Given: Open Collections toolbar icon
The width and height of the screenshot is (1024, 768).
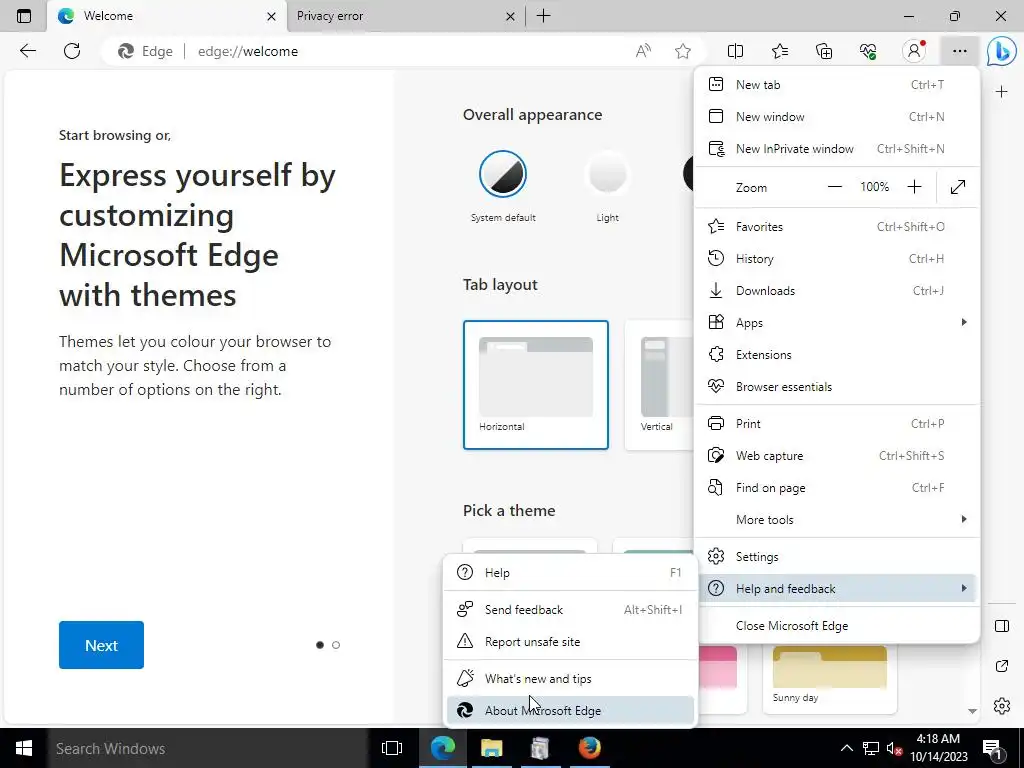Looking at the screenshot, I should tap(824, 51).
